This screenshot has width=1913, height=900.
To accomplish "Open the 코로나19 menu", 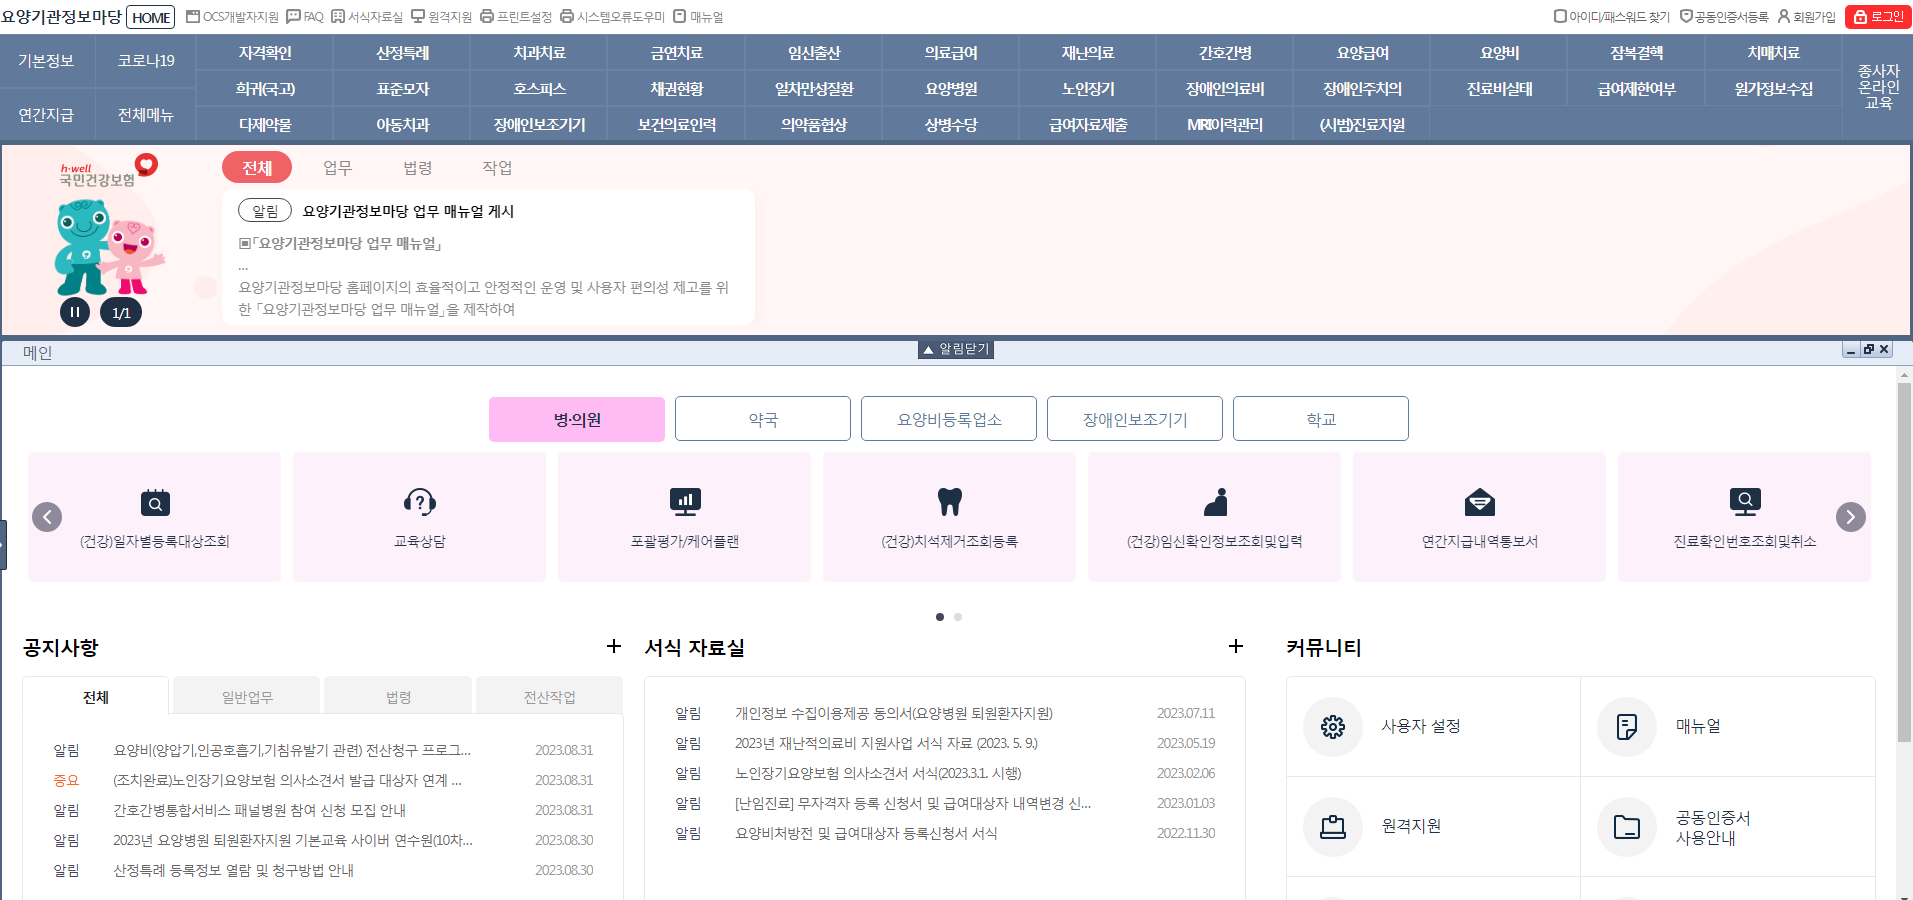I will pyautogui.click(x=146, y=61).
